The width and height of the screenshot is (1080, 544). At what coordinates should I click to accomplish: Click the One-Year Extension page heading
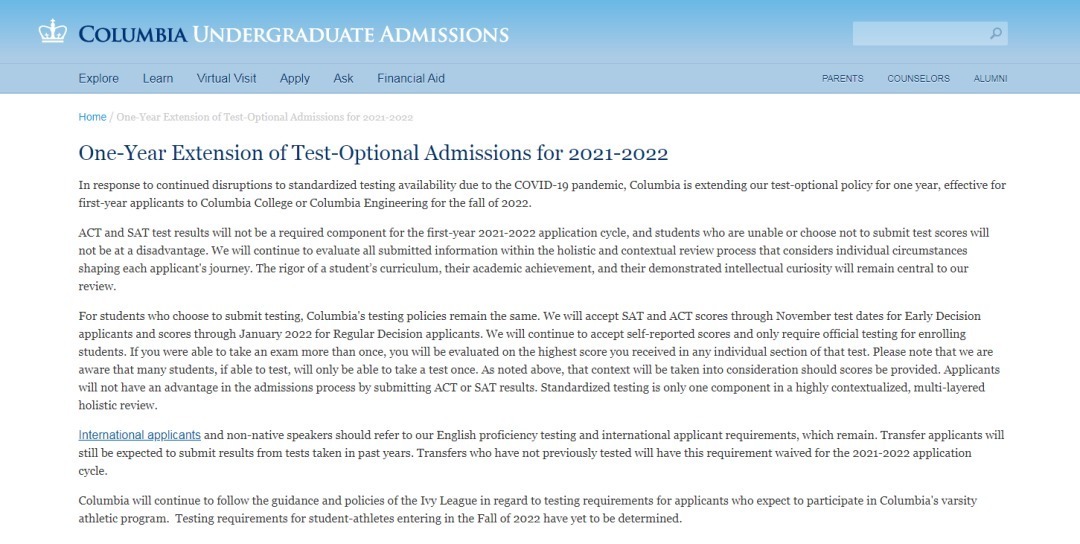tap(373, 153)
